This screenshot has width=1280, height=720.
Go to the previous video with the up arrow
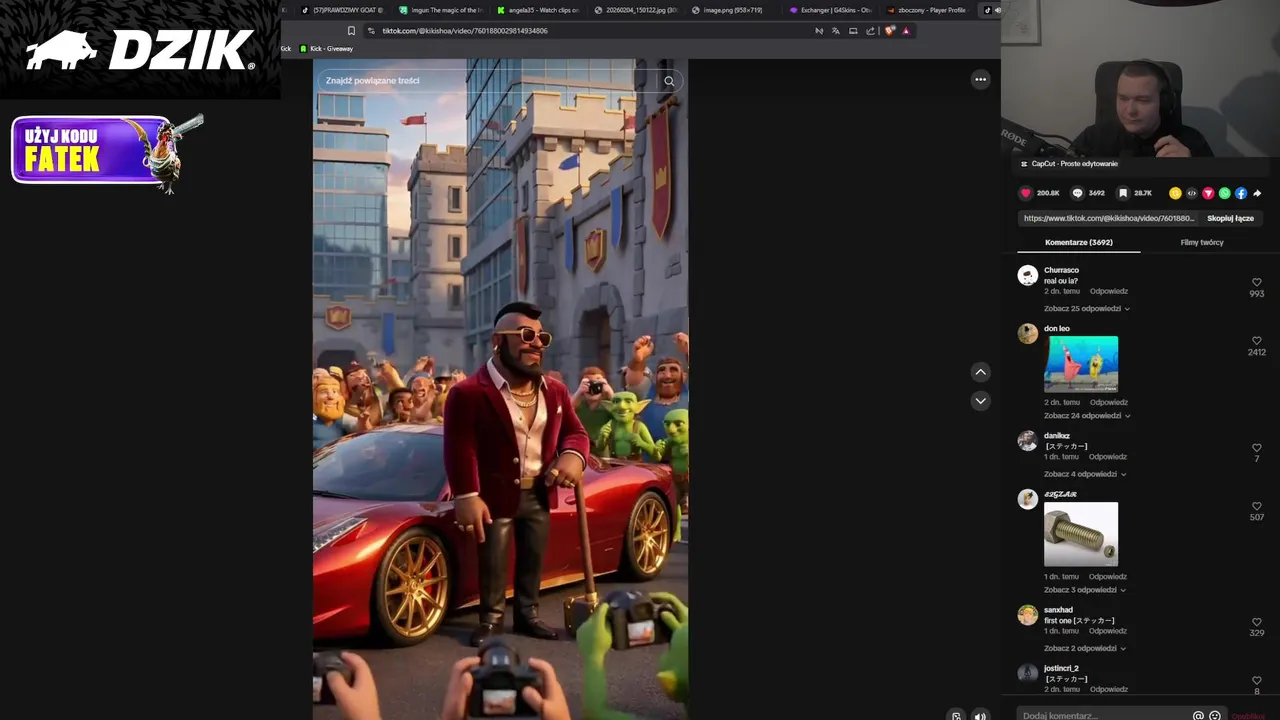point(980,372)
